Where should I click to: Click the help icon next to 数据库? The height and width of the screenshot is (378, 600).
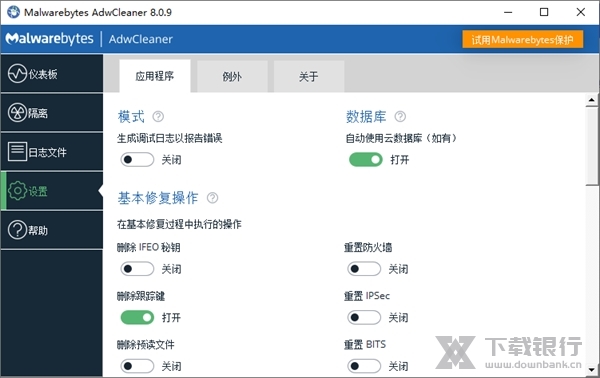(400, 116)
